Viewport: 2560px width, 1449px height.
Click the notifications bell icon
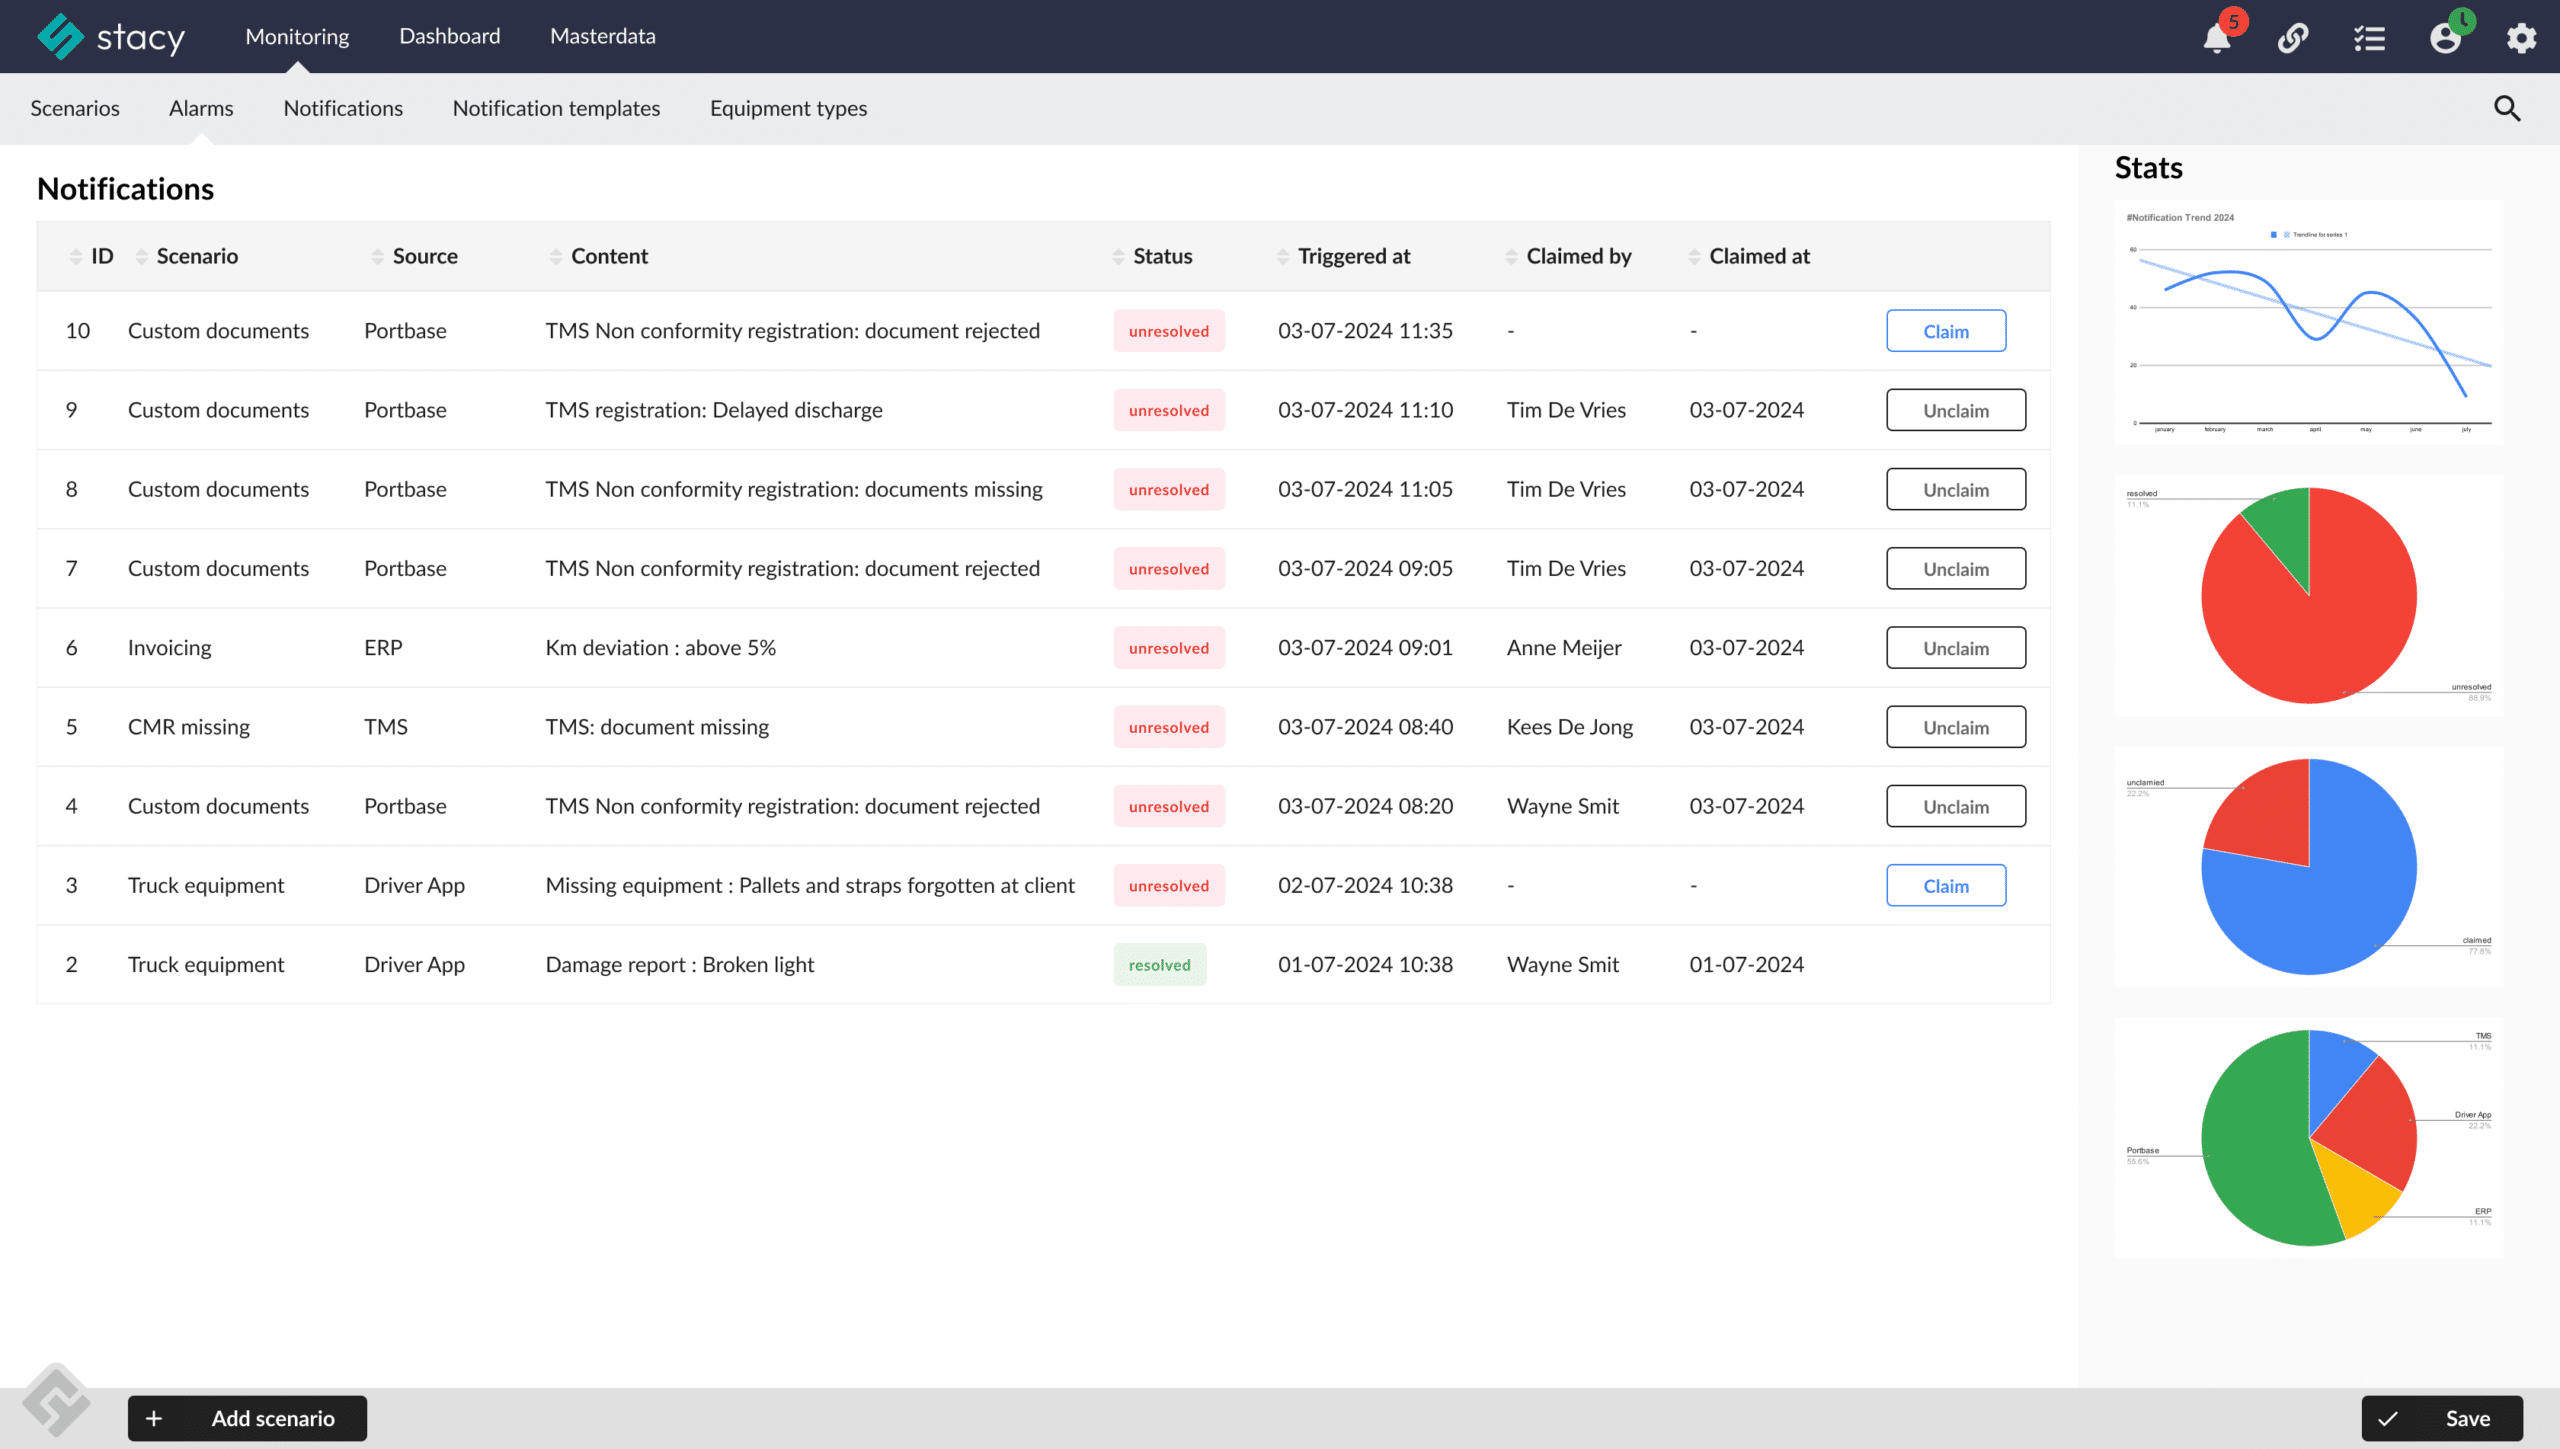2219,37
